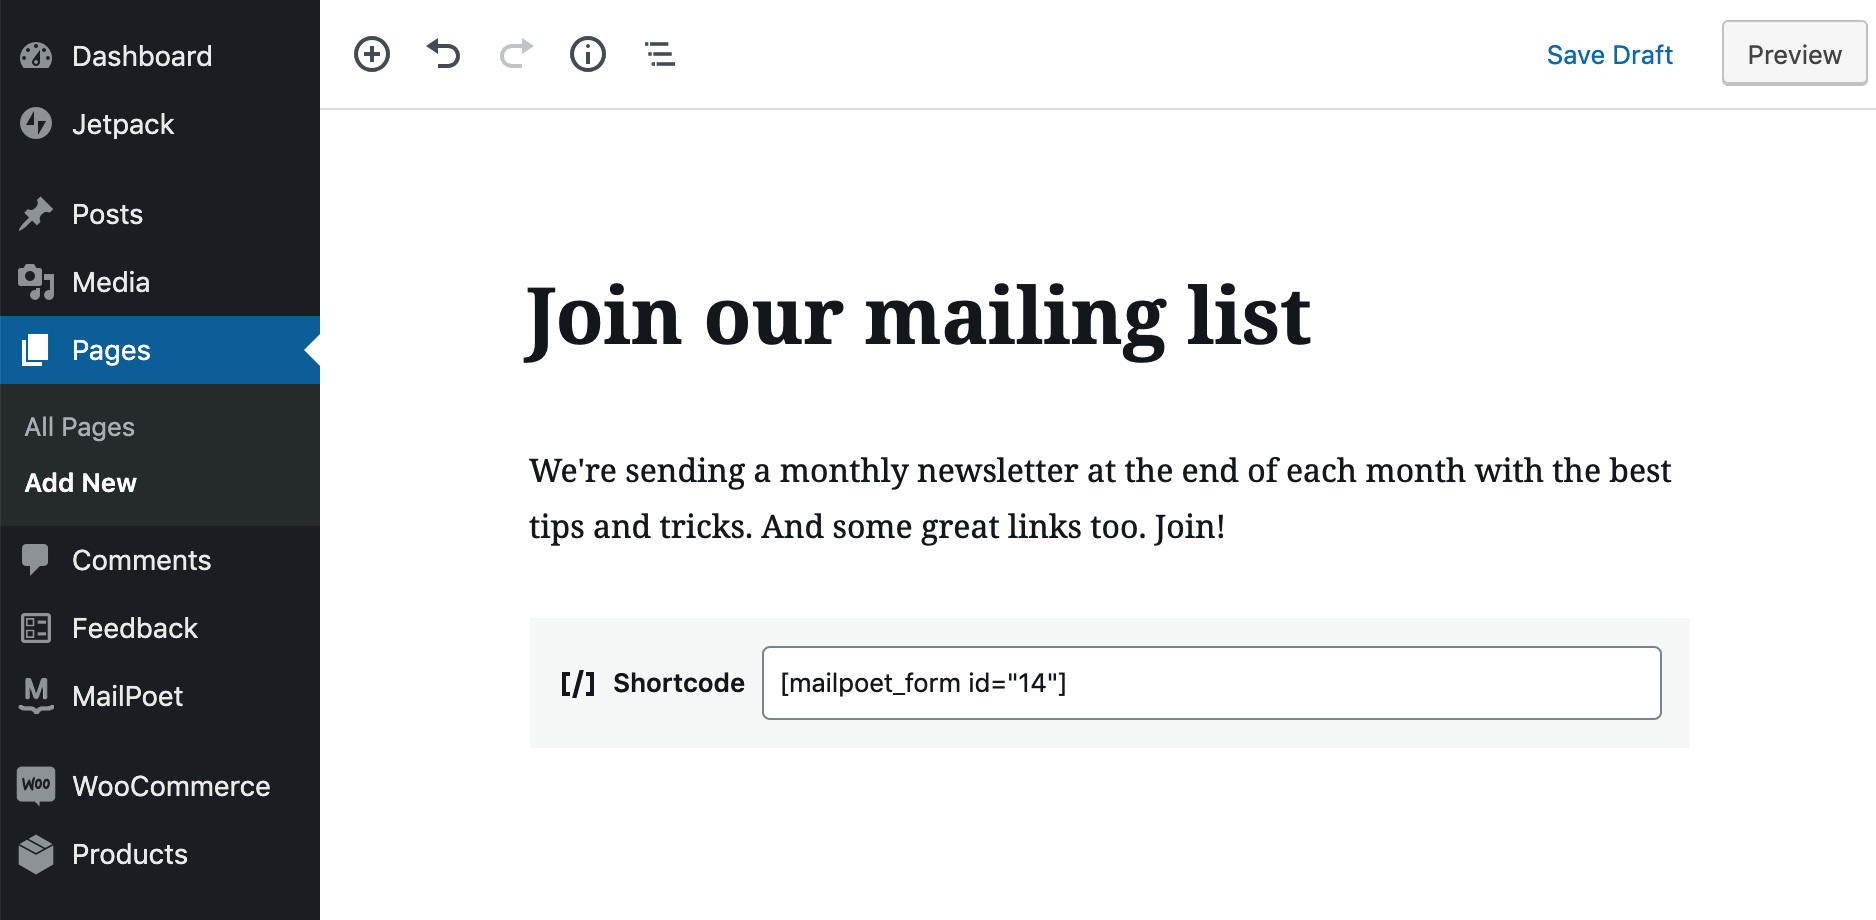
Task: Select Add New under Pages
Action: pos(81,483)
